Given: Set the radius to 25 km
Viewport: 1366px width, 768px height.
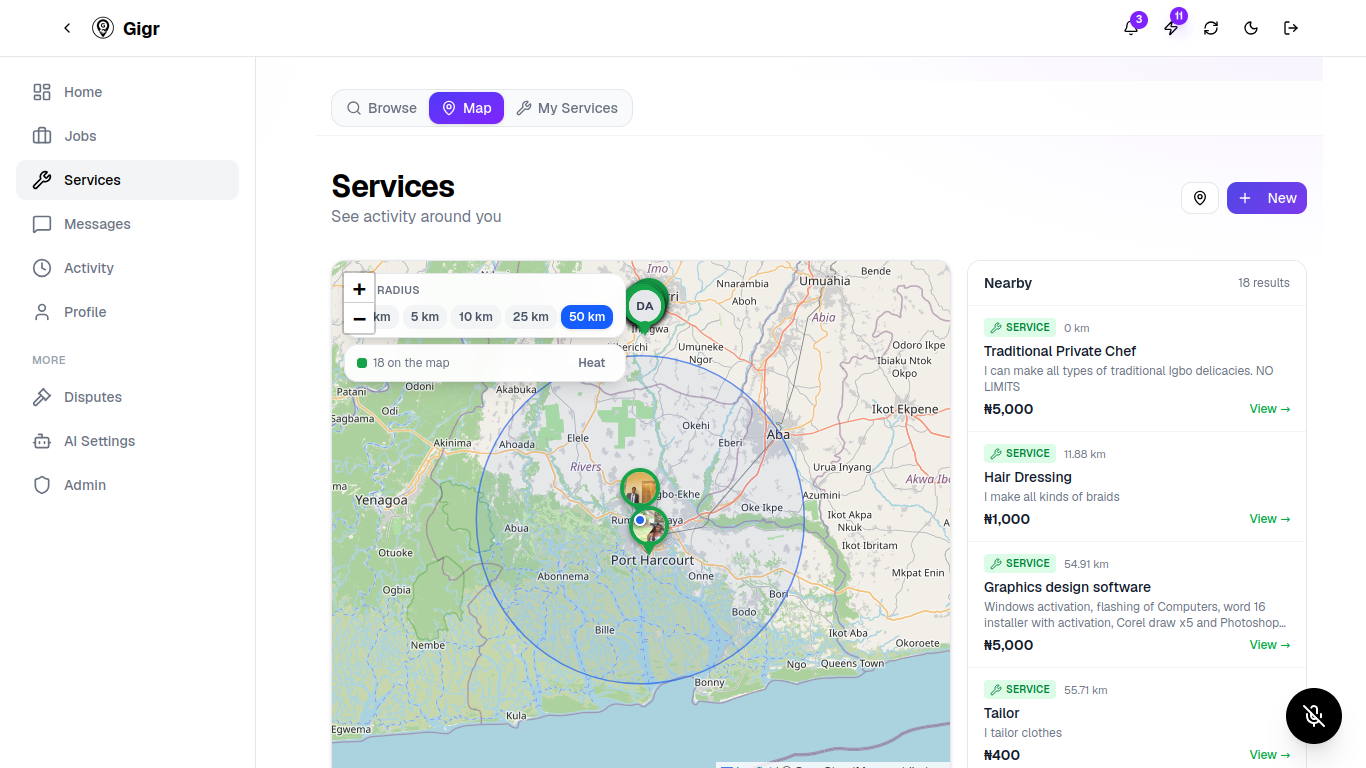Looking at the screenshot, I should click(x=531, y=317).
